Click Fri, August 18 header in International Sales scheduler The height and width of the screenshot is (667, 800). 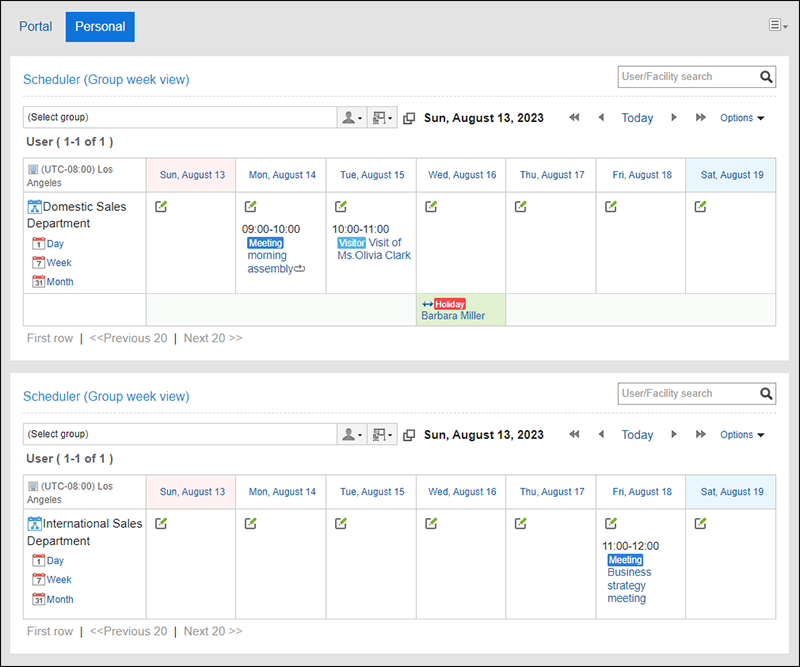[642, 492]
